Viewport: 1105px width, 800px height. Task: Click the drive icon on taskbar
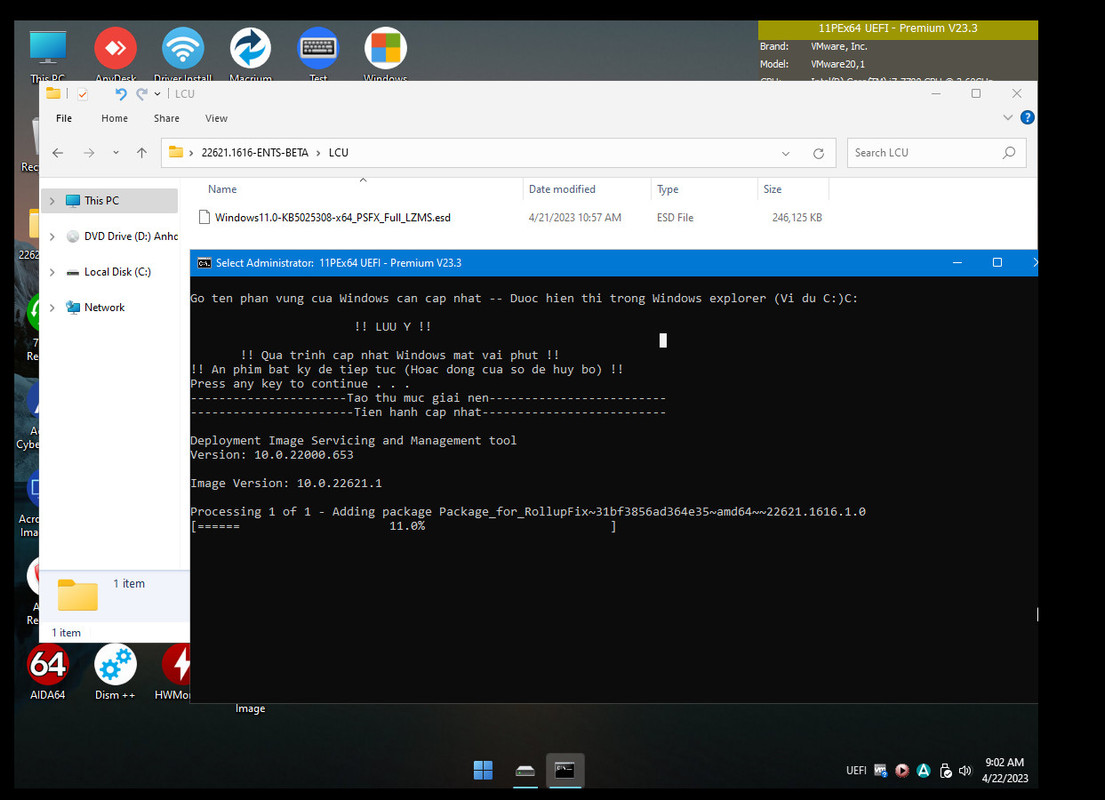click(x=525, y=770)
